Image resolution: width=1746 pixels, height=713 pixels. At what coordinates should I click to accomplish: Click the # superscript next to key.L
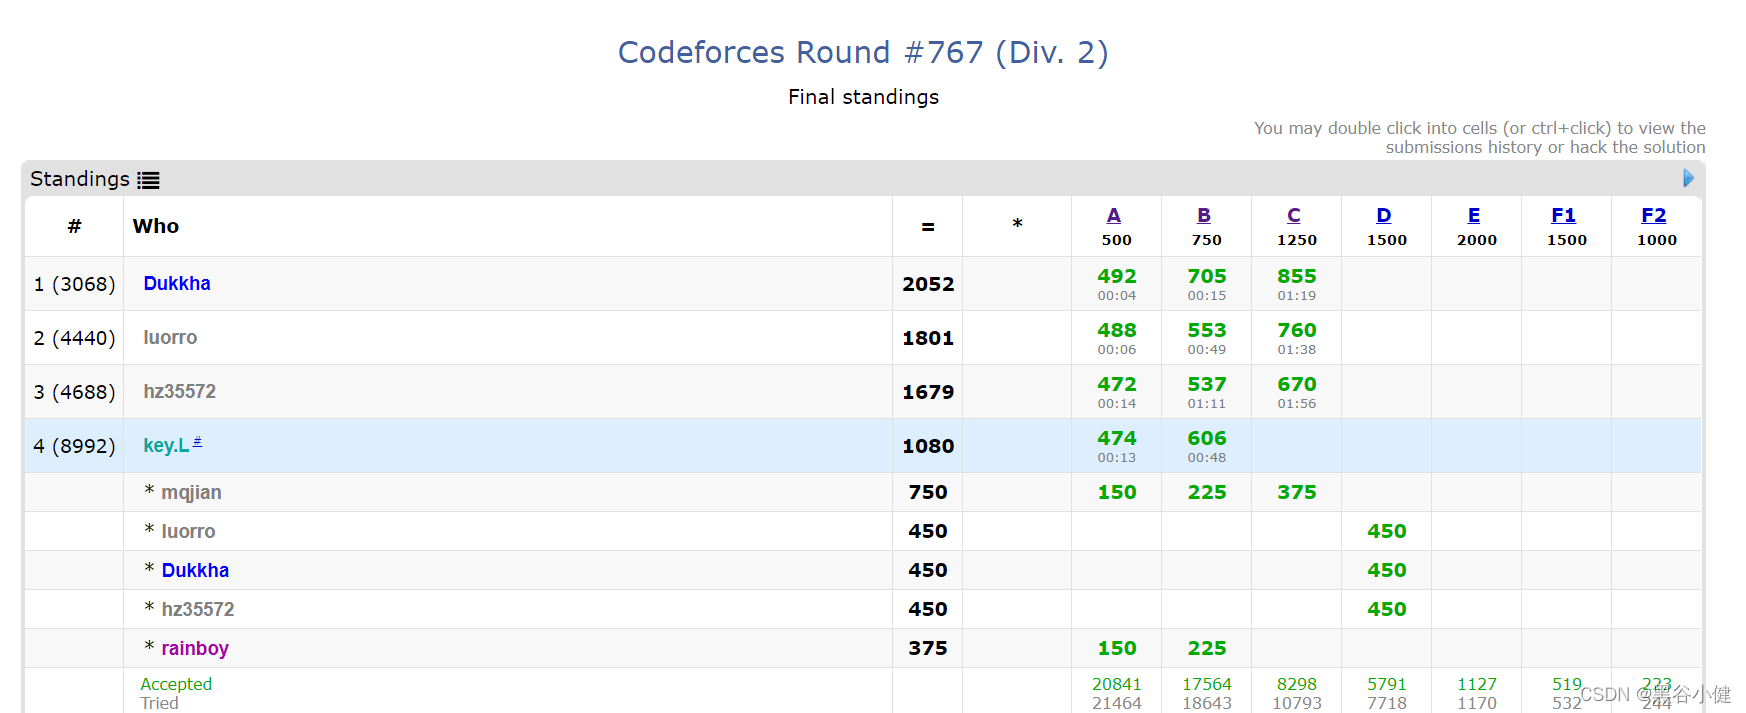click(x=197, y=441)
